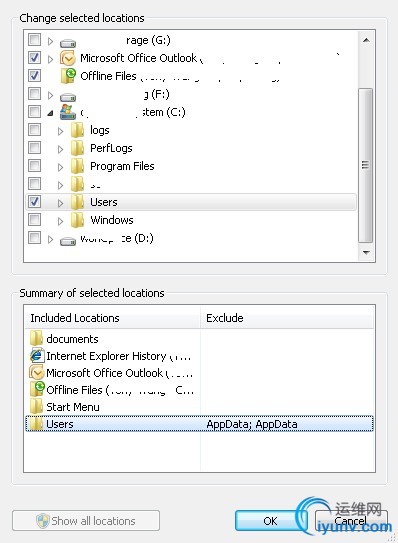Click the Offline Files sync icon in tree
This screenshot has height=543, width=398.
coord(68,76)
